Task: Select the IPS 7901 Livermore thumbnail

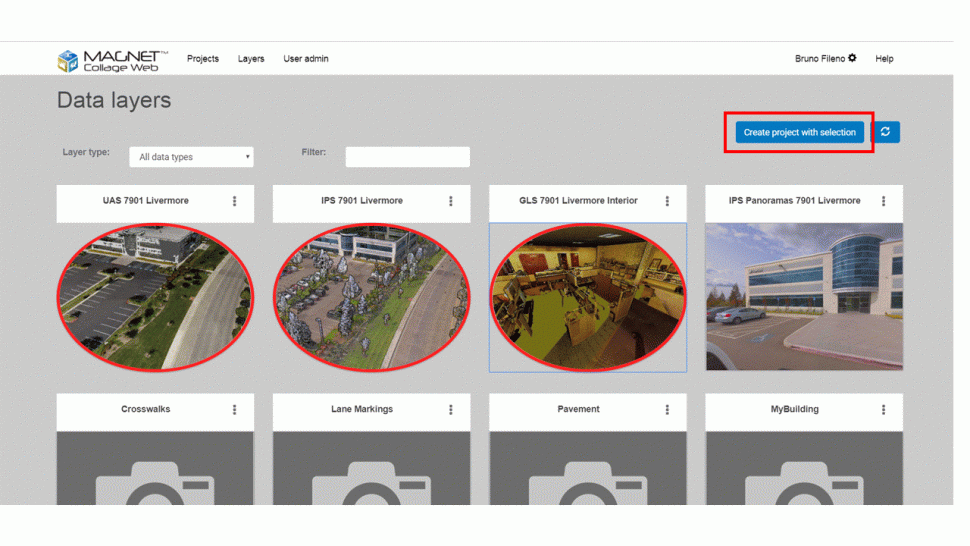Action: coord(372,297)
